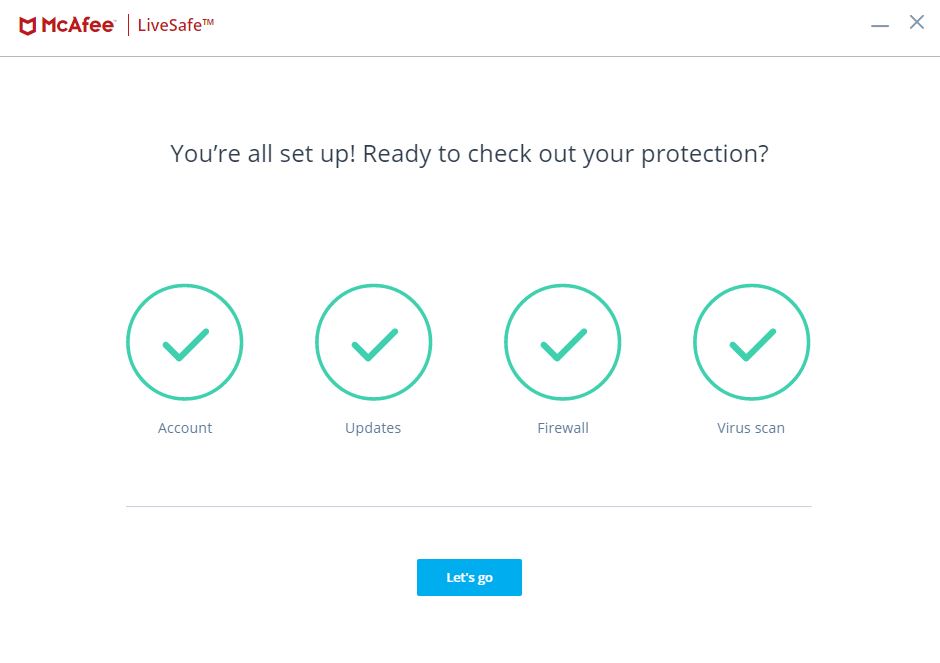940x663 pixels.
Task: Choose the Virus scan checkmark circle
Action: click(751, 342)
